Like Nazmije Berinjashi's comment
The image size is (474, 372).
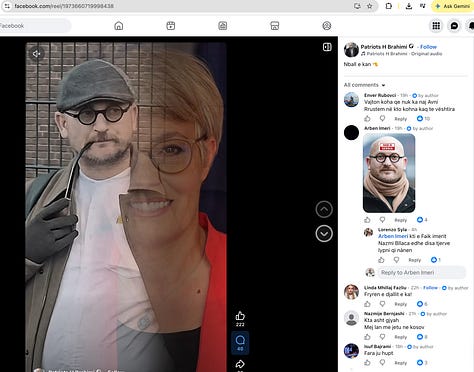point(367,337)
